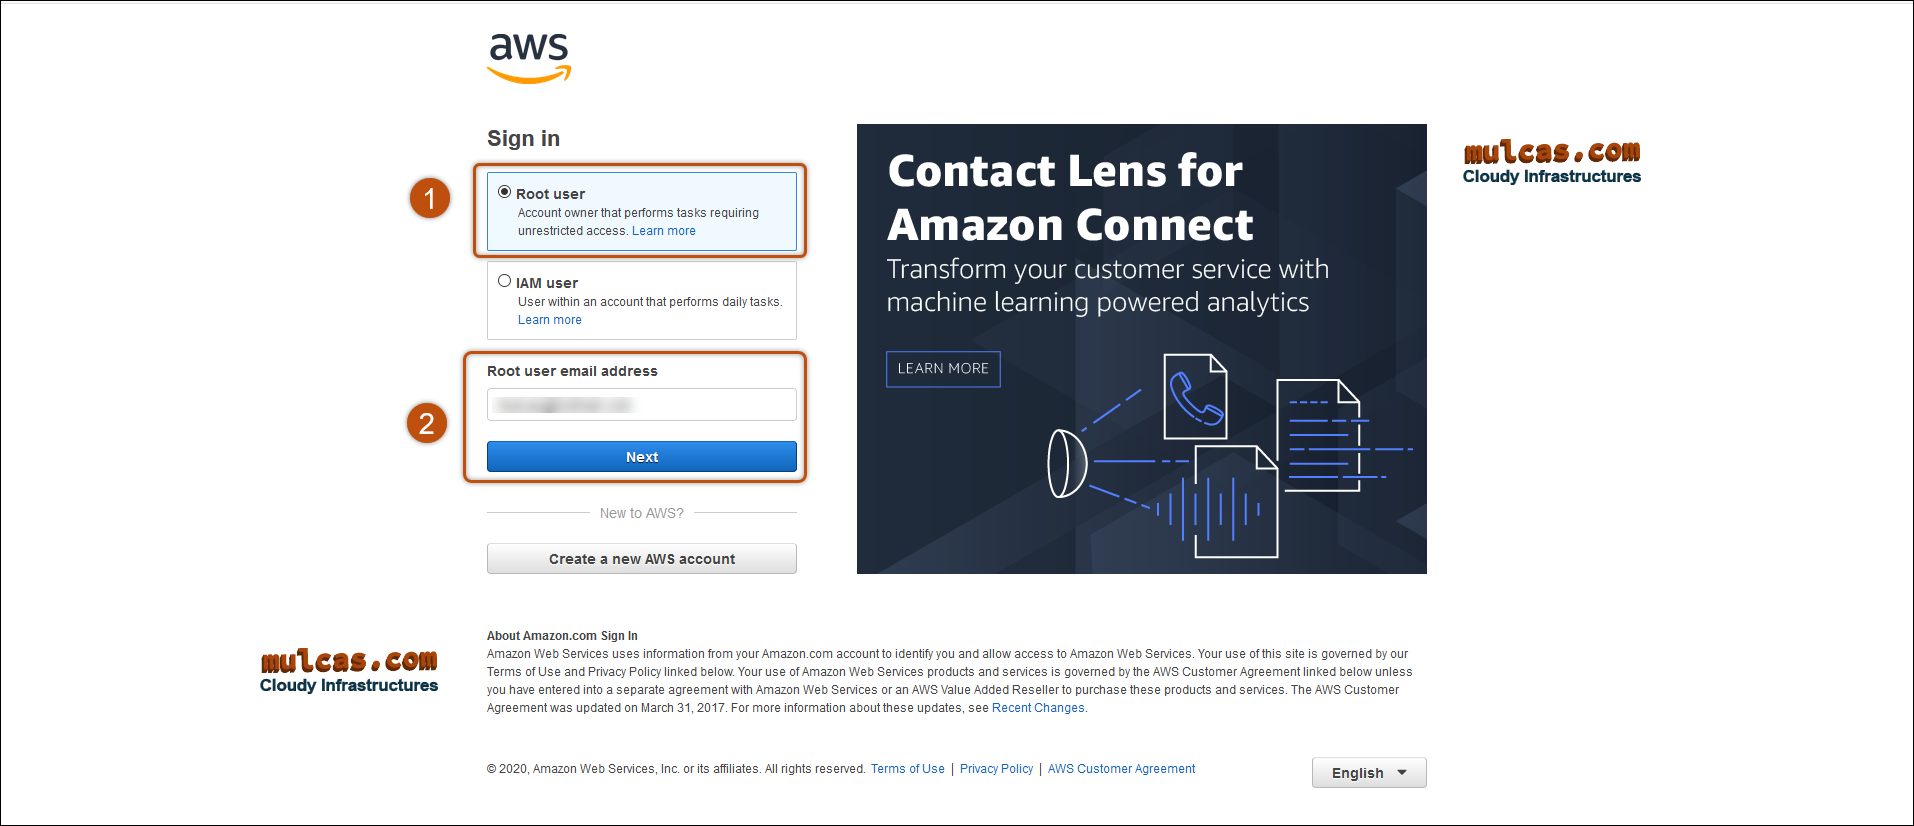Click the orange step 1 badge
Image resolution: width=1914 pixels, height=826 pixels.
click(430, 198)
